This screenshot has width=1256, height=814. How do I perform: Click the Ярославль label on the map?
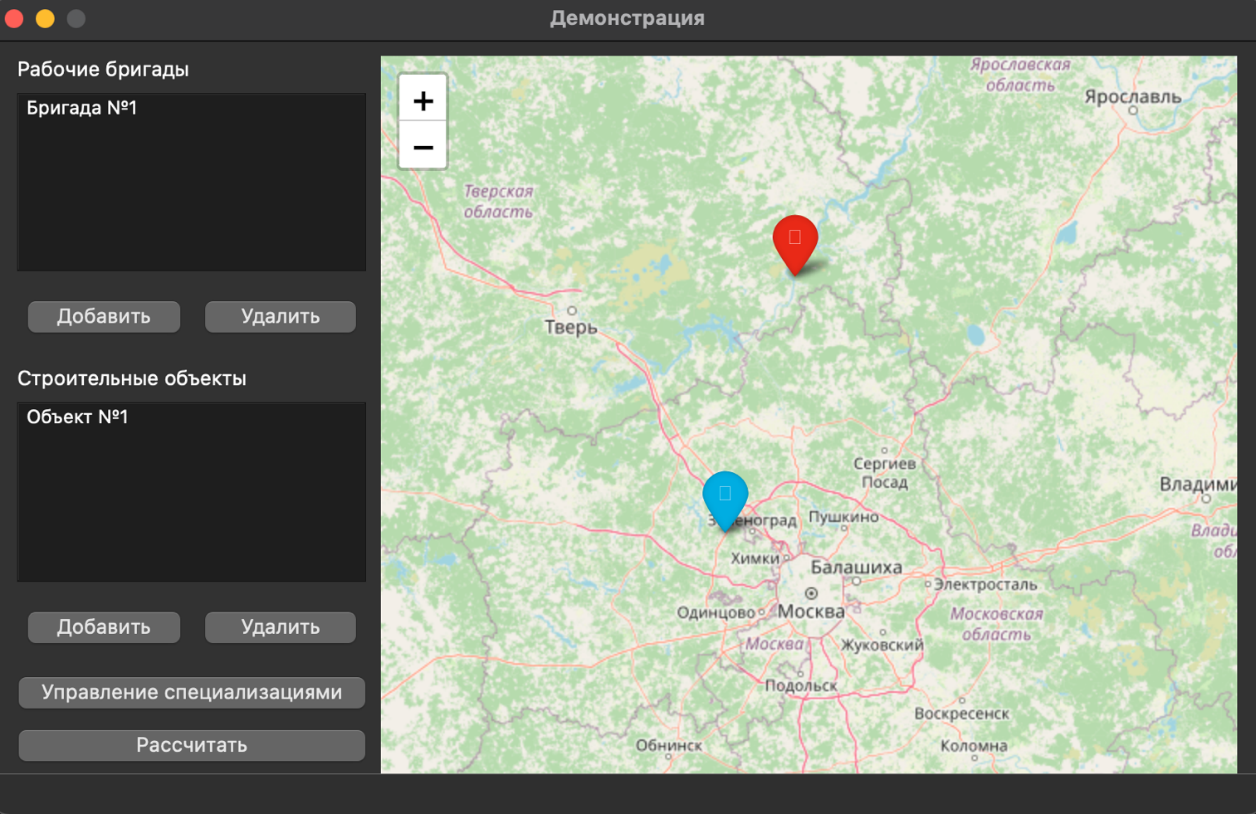coord(1132,97)
